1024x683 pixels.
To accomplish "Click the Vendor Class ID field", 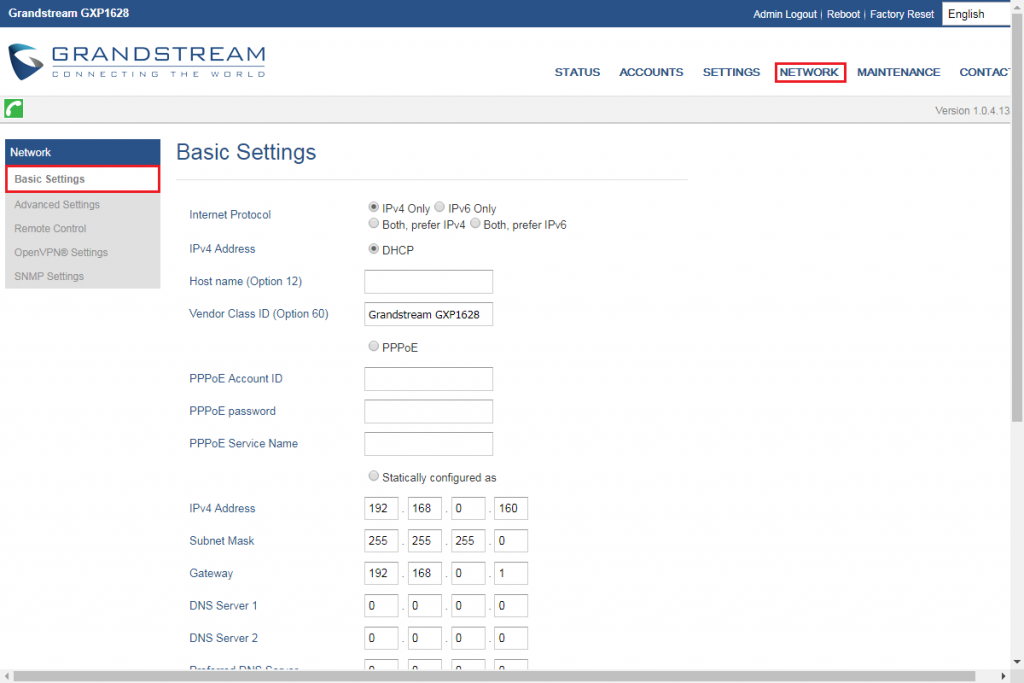I will [428, 314].
